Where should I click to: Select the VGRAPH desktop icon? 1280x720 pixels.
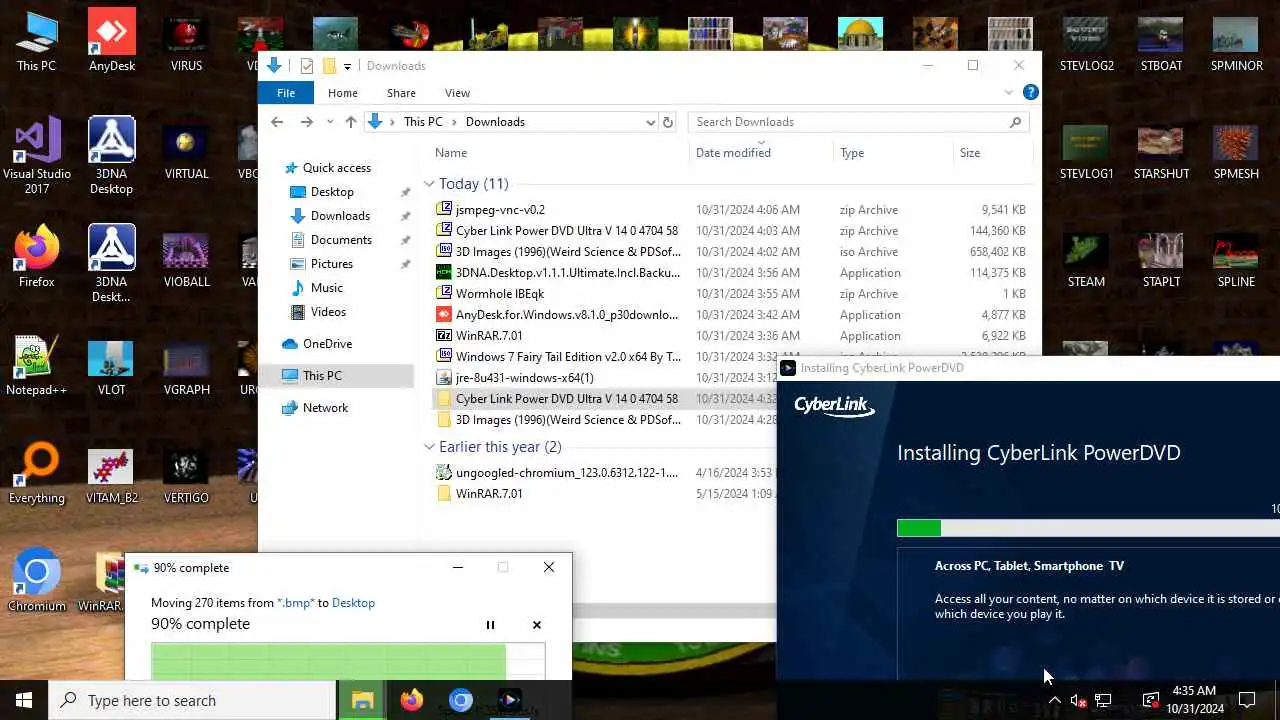click(x=186, y=366)
